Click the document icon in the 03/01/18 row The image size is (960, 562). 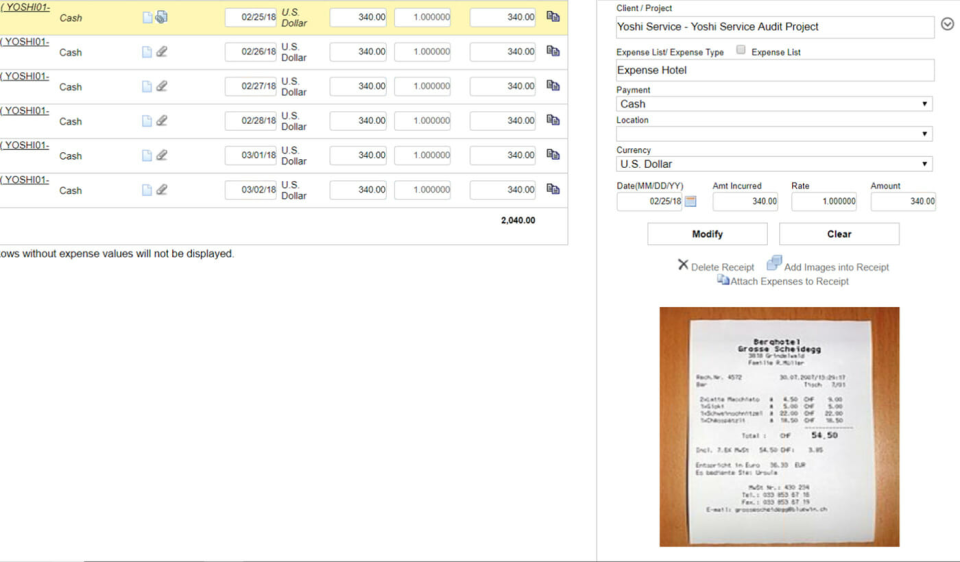click(147, 155)
